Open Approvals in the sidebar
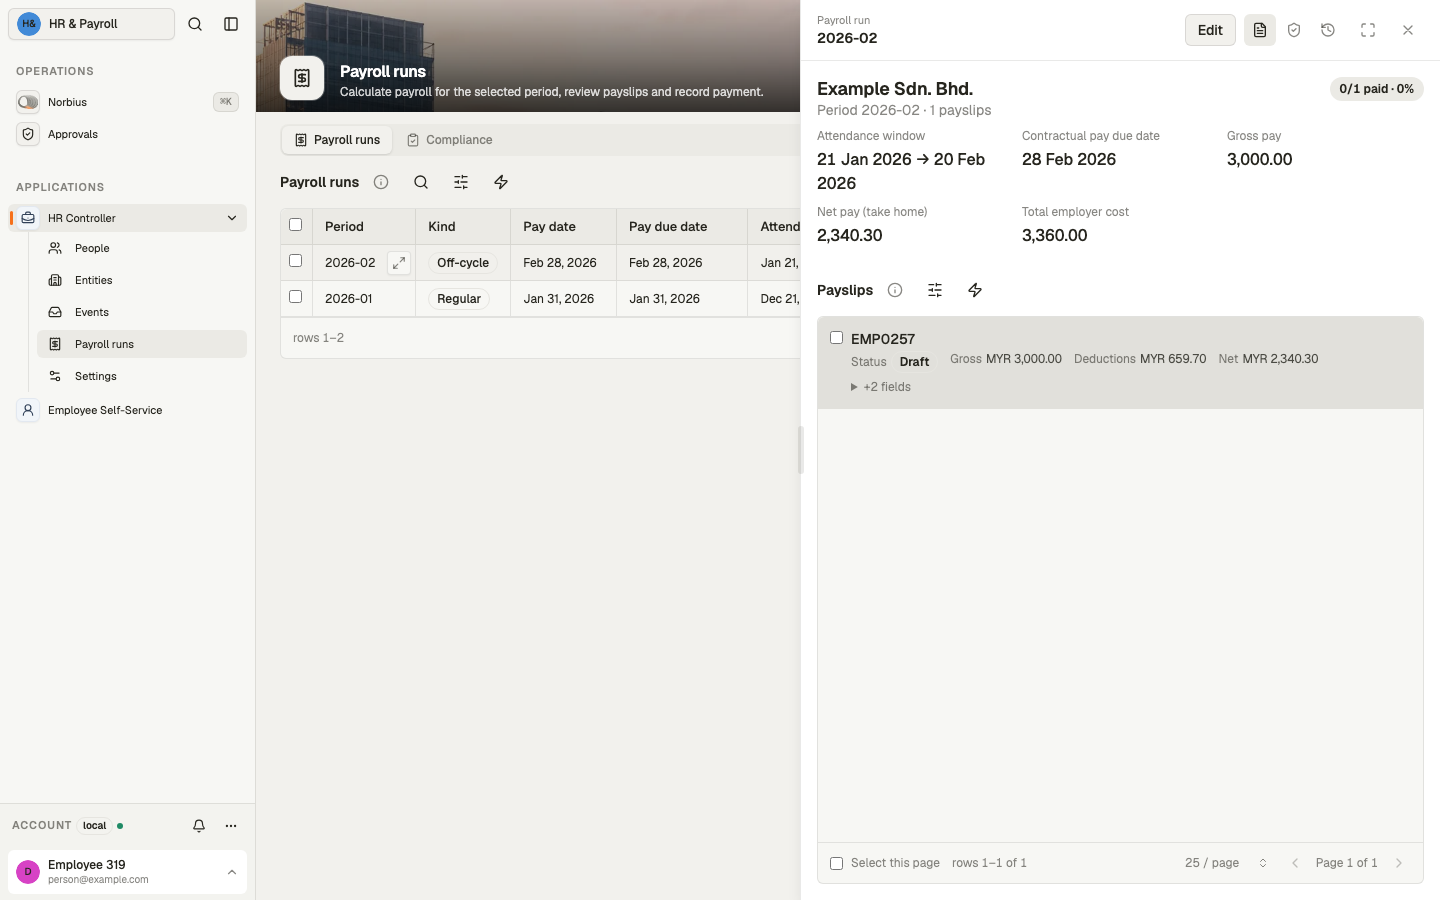The height and width of the screenshot is (900, 1440). [x=127, y=134]
